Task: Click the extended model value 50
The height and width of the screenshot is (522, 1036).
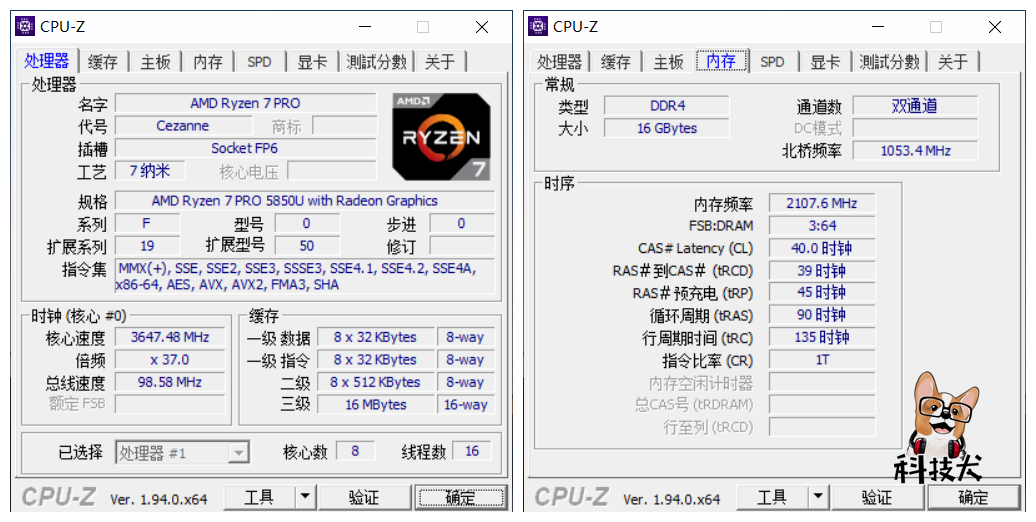Action: 307,246
